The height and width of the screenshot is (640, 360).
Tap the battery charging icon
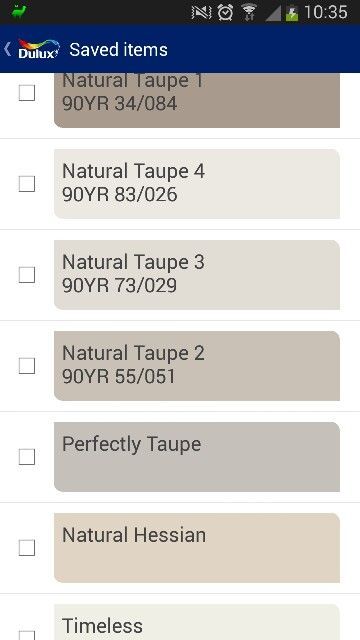pos(292,13)
